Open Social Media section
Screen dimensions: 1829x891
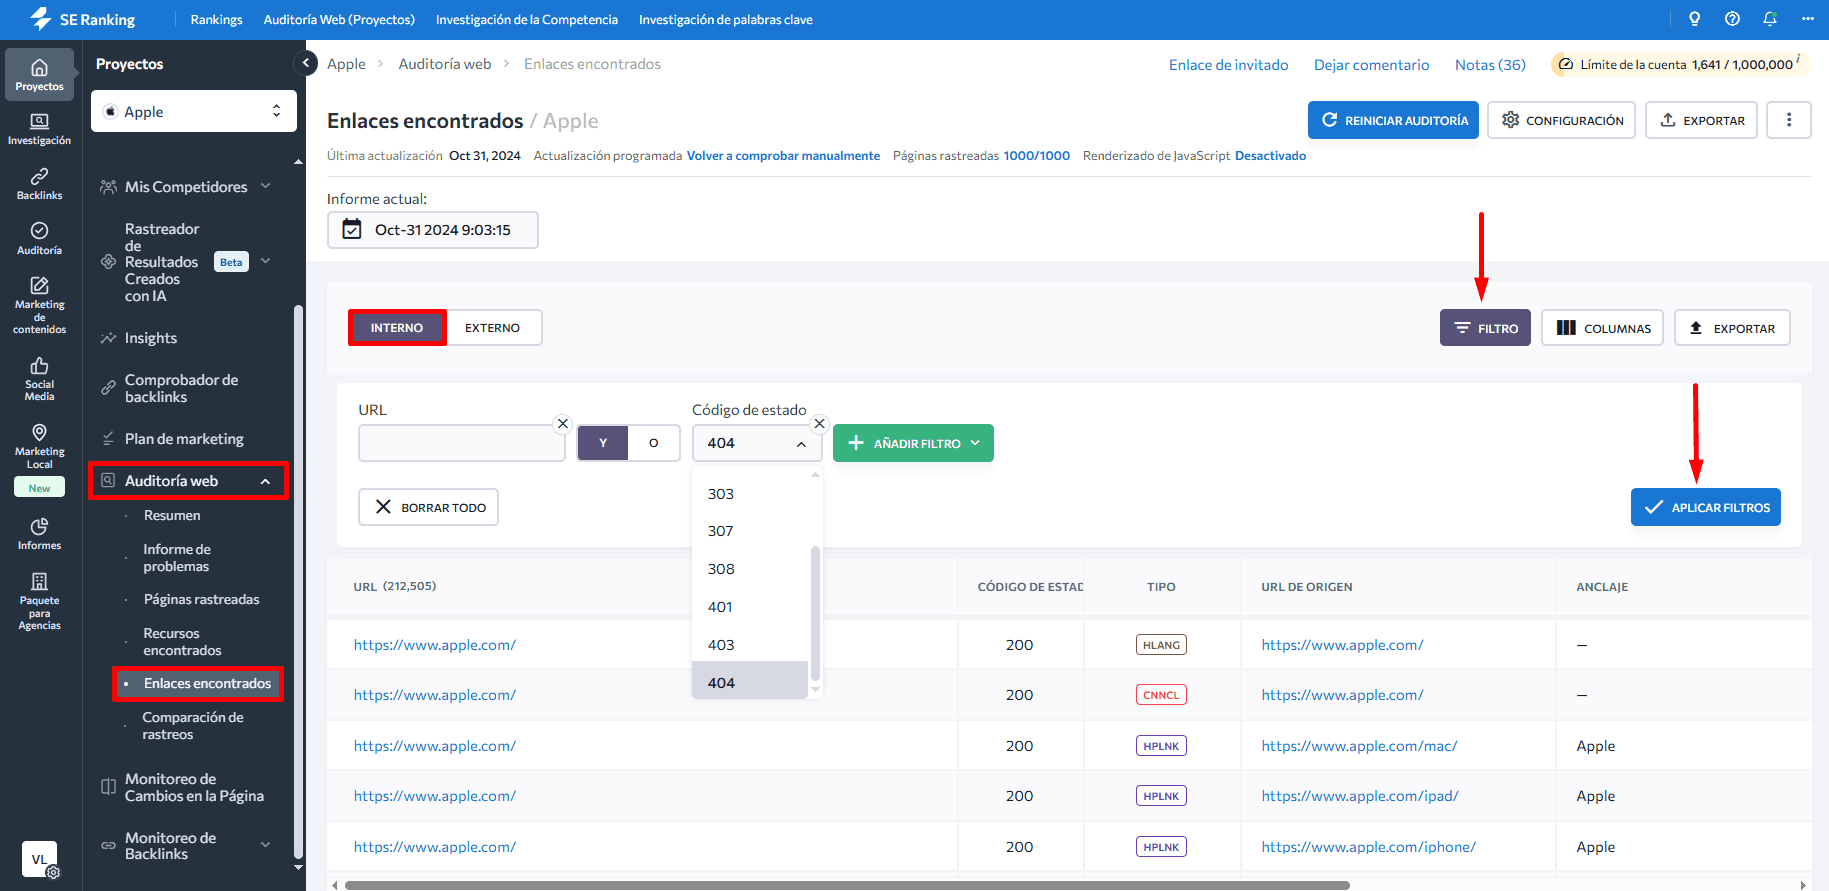coord(39,379)
